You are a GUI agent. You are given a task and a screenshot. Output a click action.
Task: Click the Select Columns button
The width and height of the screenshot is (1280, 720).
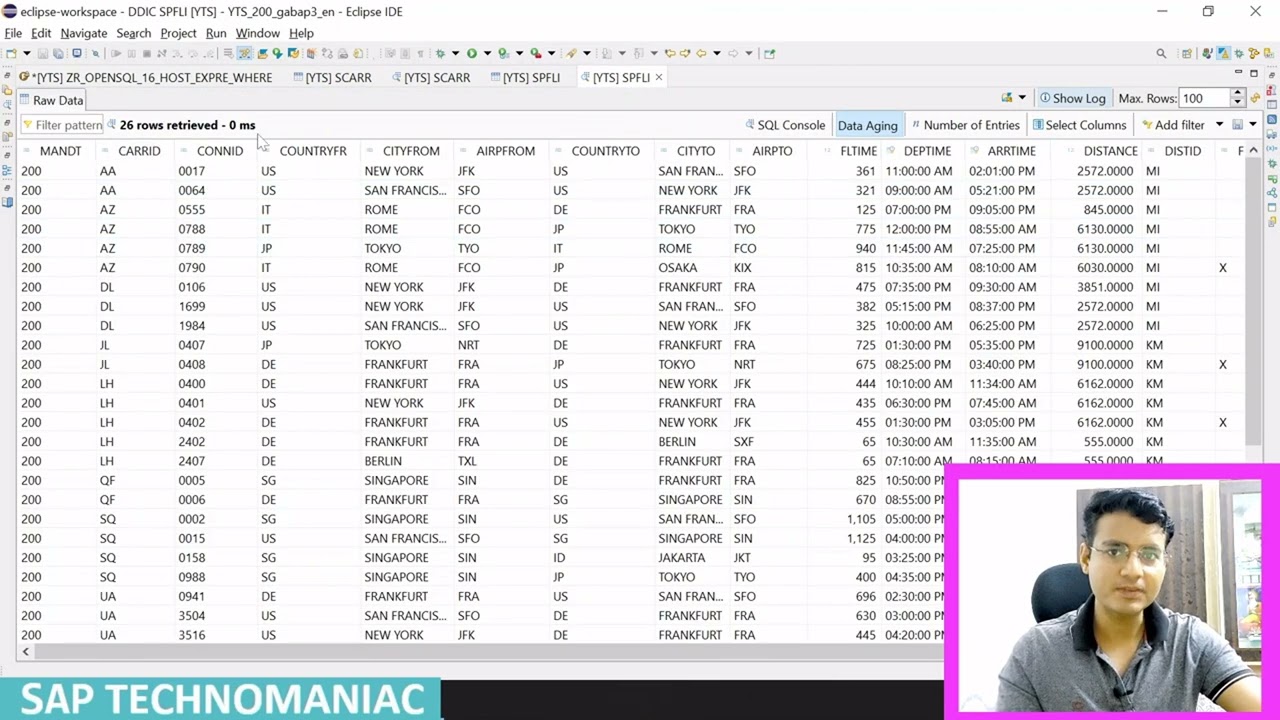[1079, 125]
